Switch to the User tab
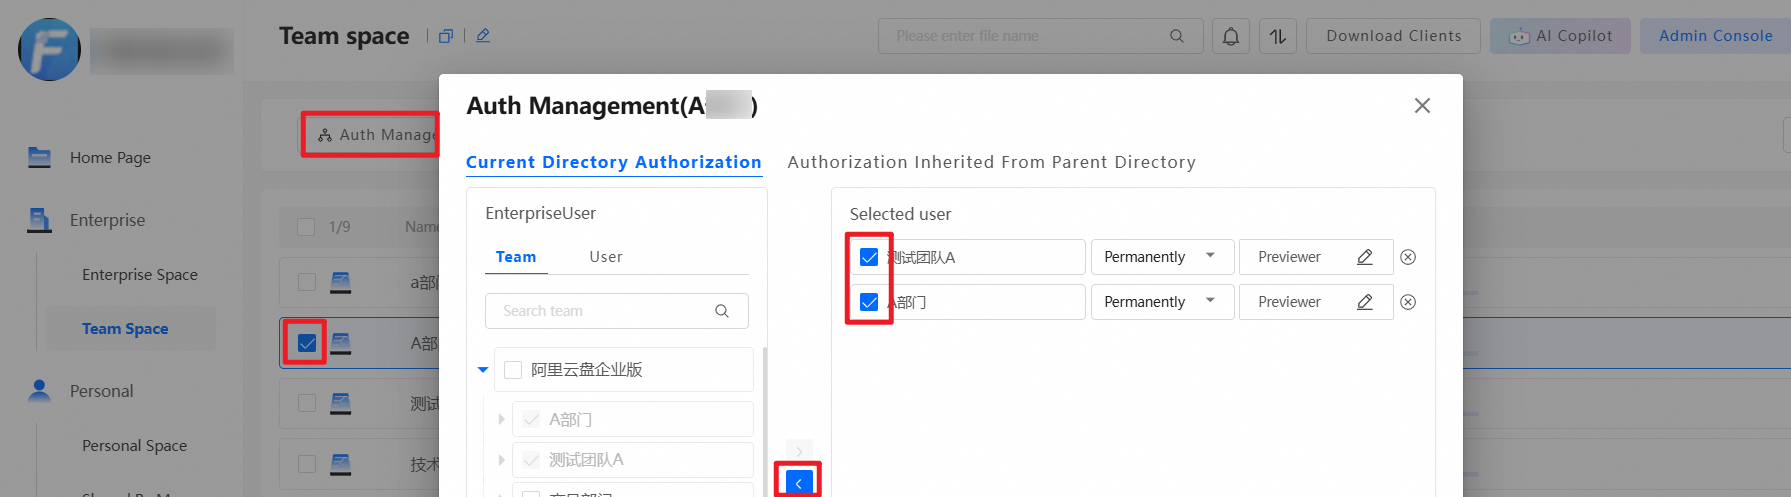1791x497 pixels. coord(606,257)
